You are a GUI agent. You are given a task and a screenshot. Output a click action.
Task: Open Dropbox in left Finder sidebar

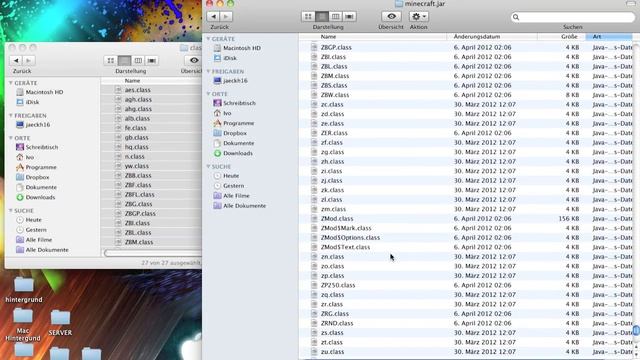pos(33,178)
